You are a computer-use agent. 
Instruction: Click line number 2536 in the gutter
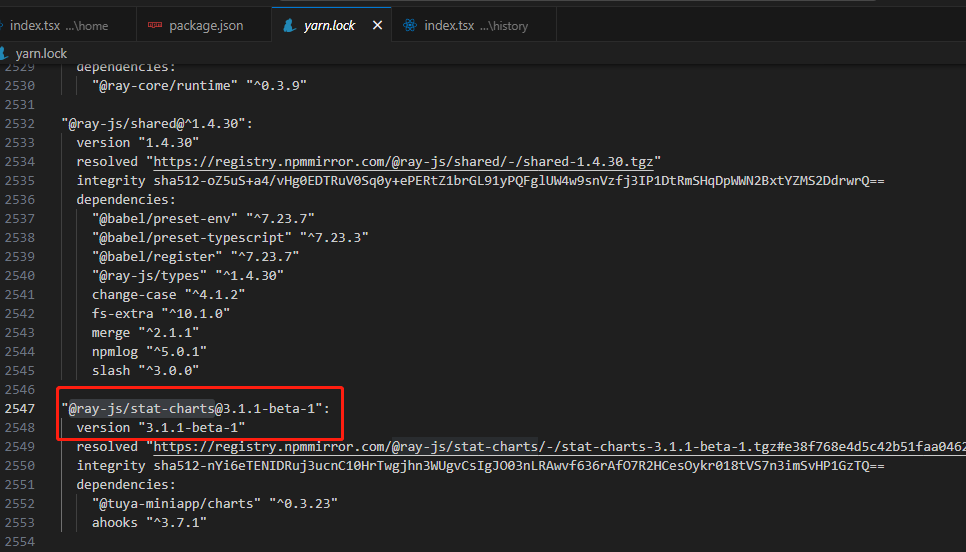[20, 200]
